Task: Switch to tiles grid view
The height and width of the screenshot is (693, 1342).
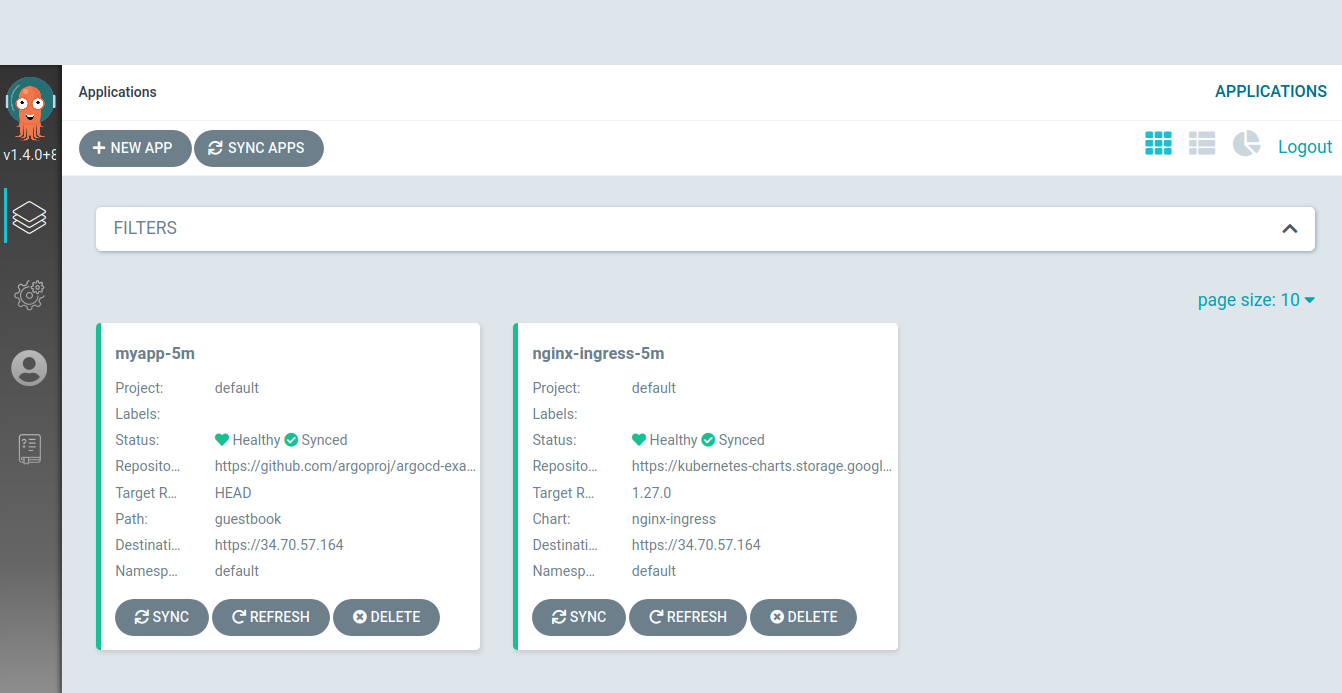Action: [1158, 144]
